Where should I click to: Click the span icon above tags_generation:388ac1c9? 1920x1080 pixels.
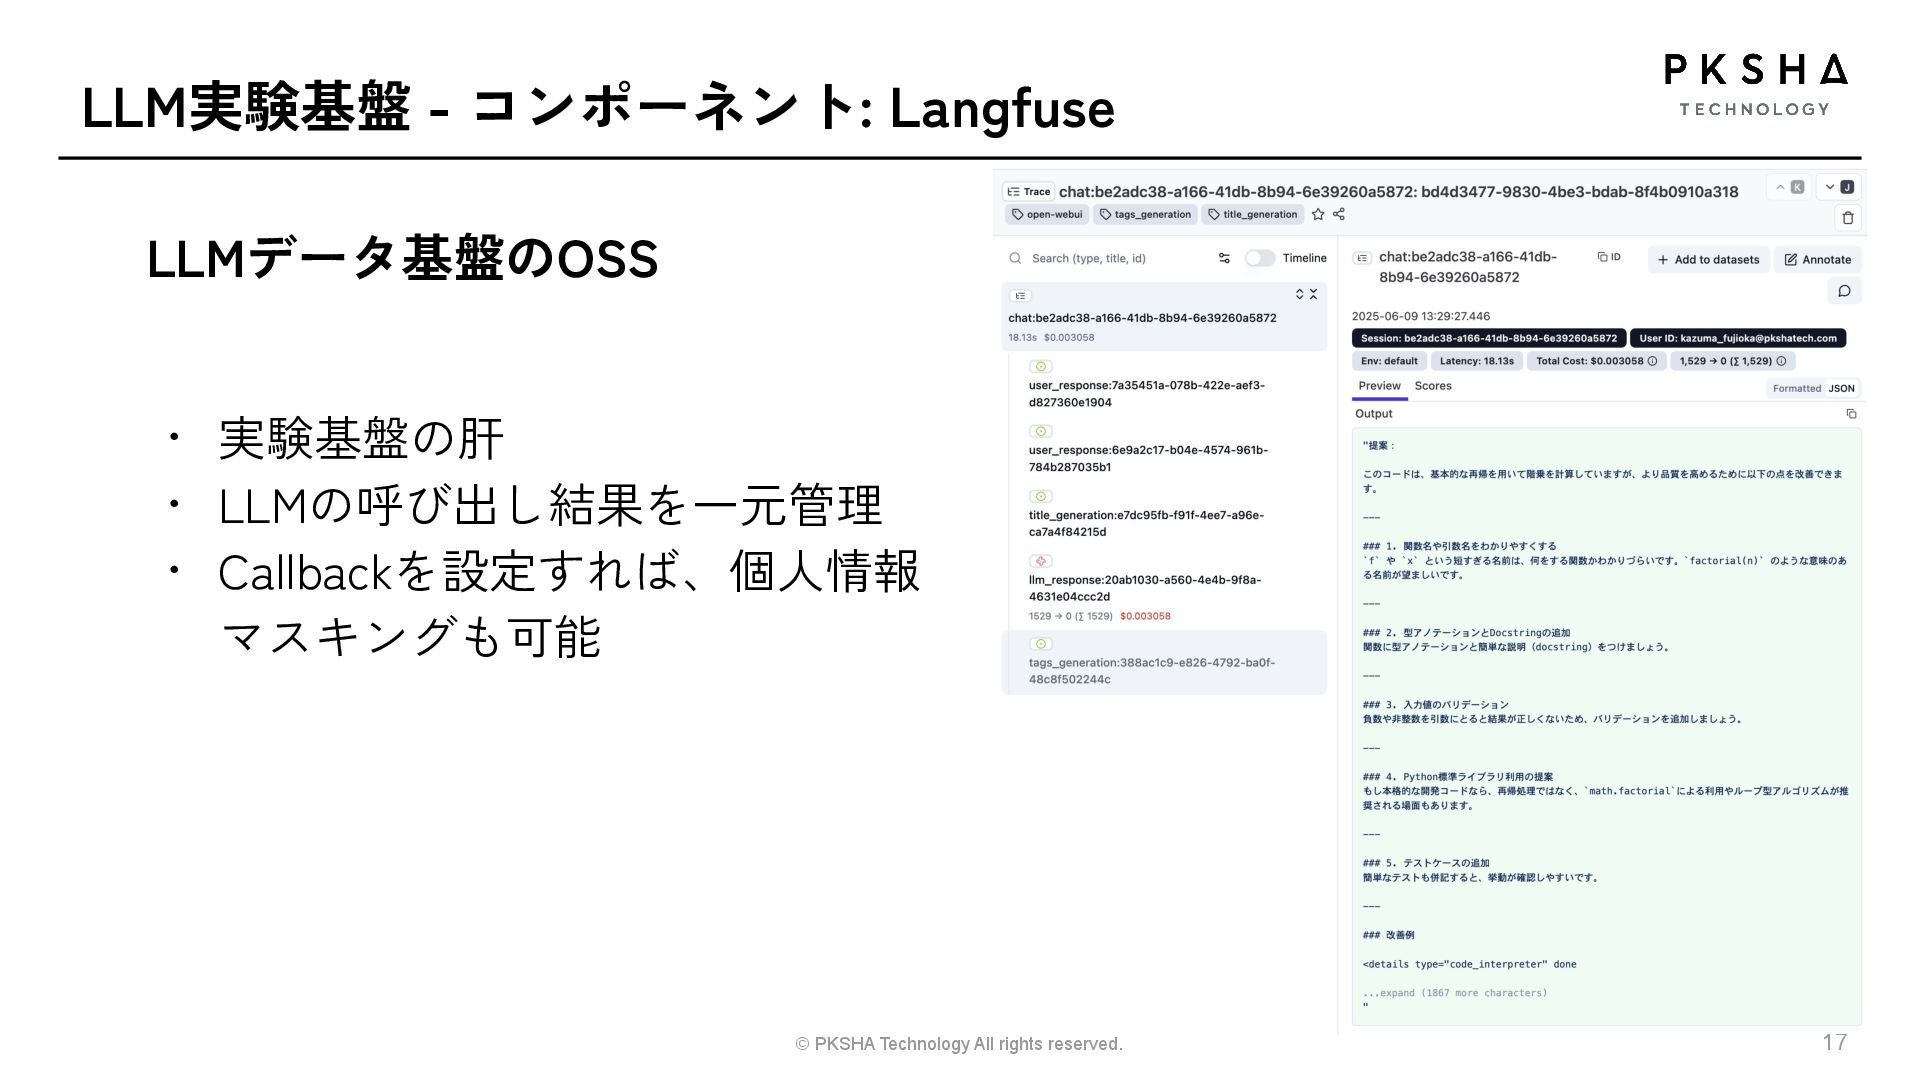(1041, 644)
